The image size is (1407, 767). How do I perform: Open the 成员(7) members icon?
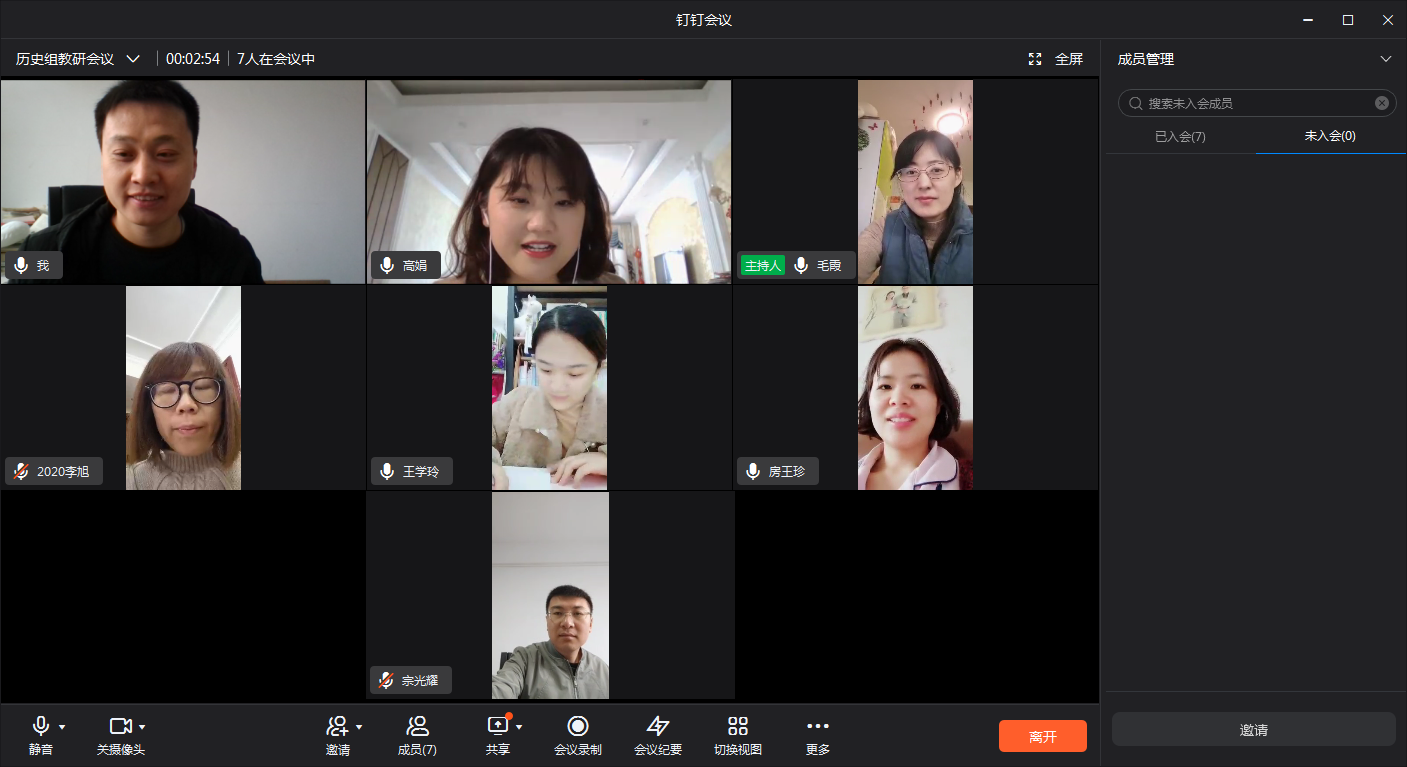[x=417, y=727]
